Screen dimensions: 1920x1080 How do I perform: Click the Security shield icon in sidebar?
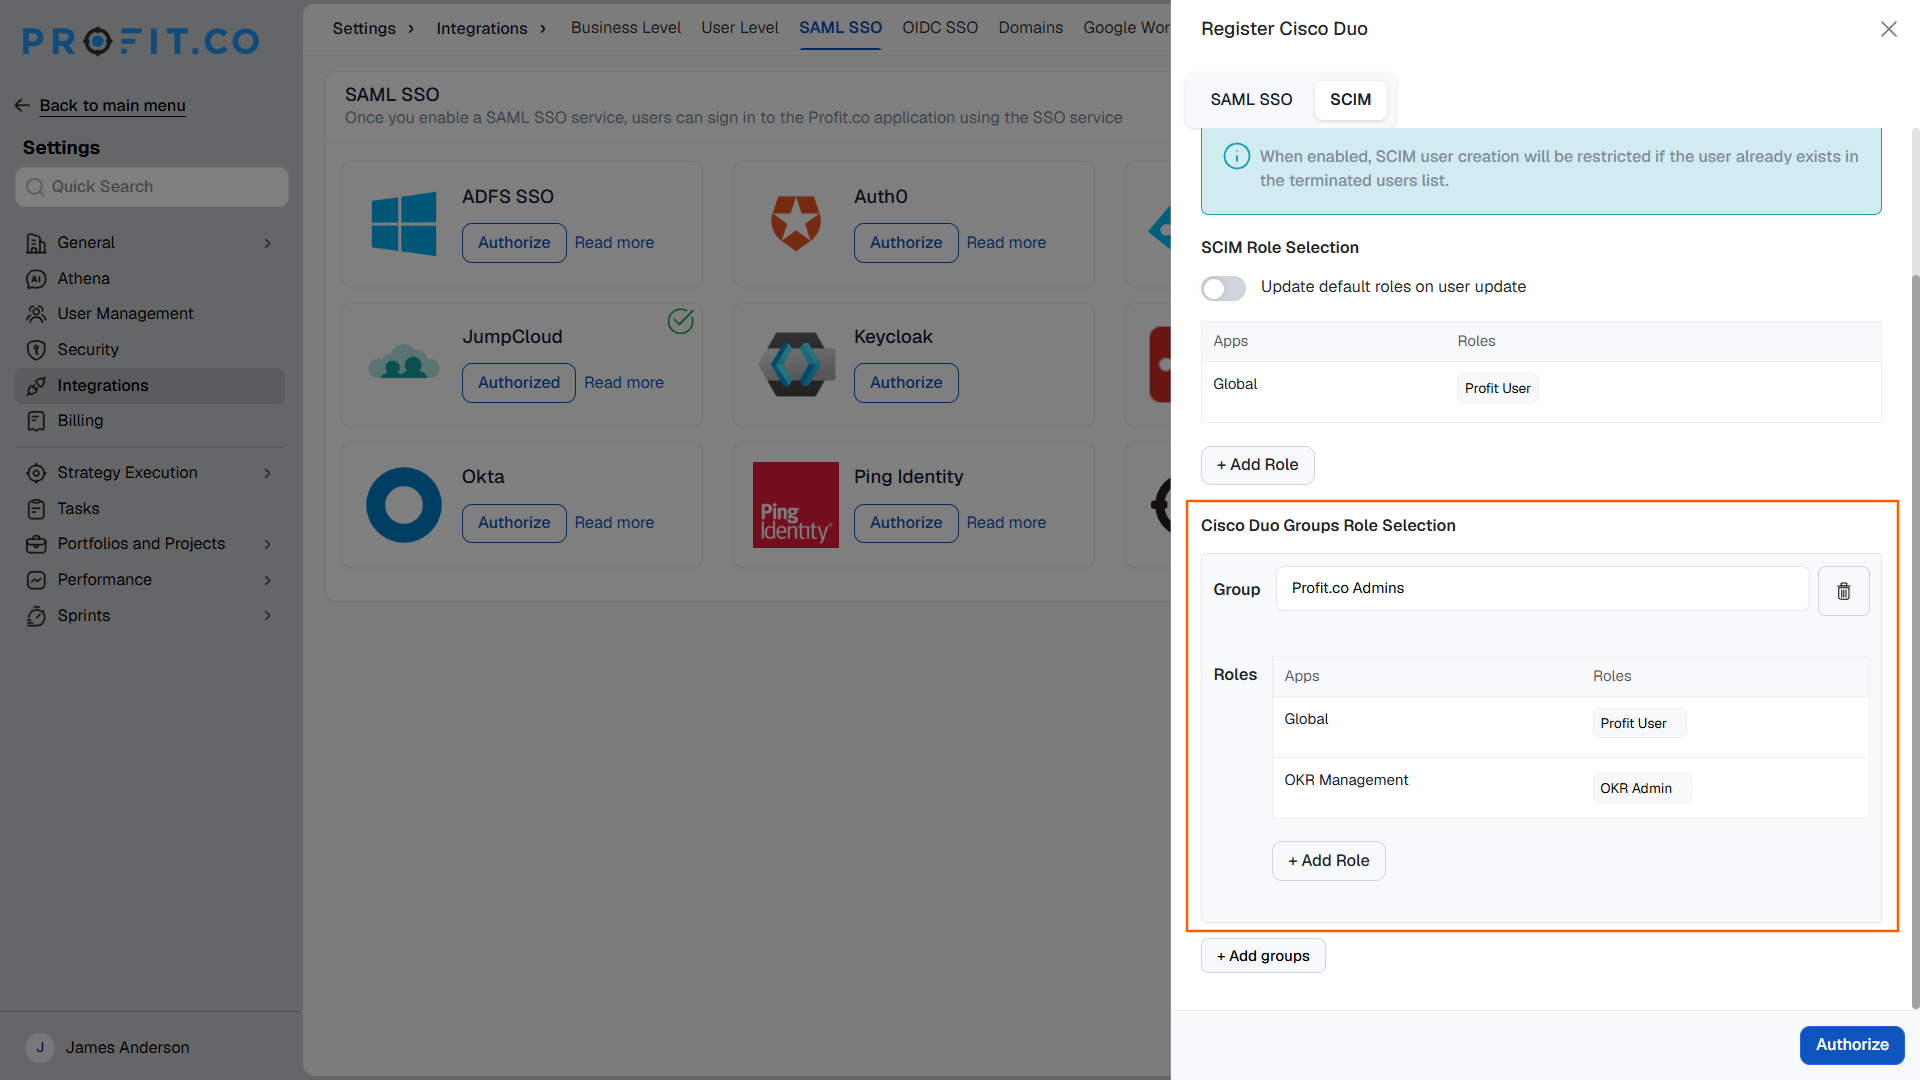pos(36,350)
